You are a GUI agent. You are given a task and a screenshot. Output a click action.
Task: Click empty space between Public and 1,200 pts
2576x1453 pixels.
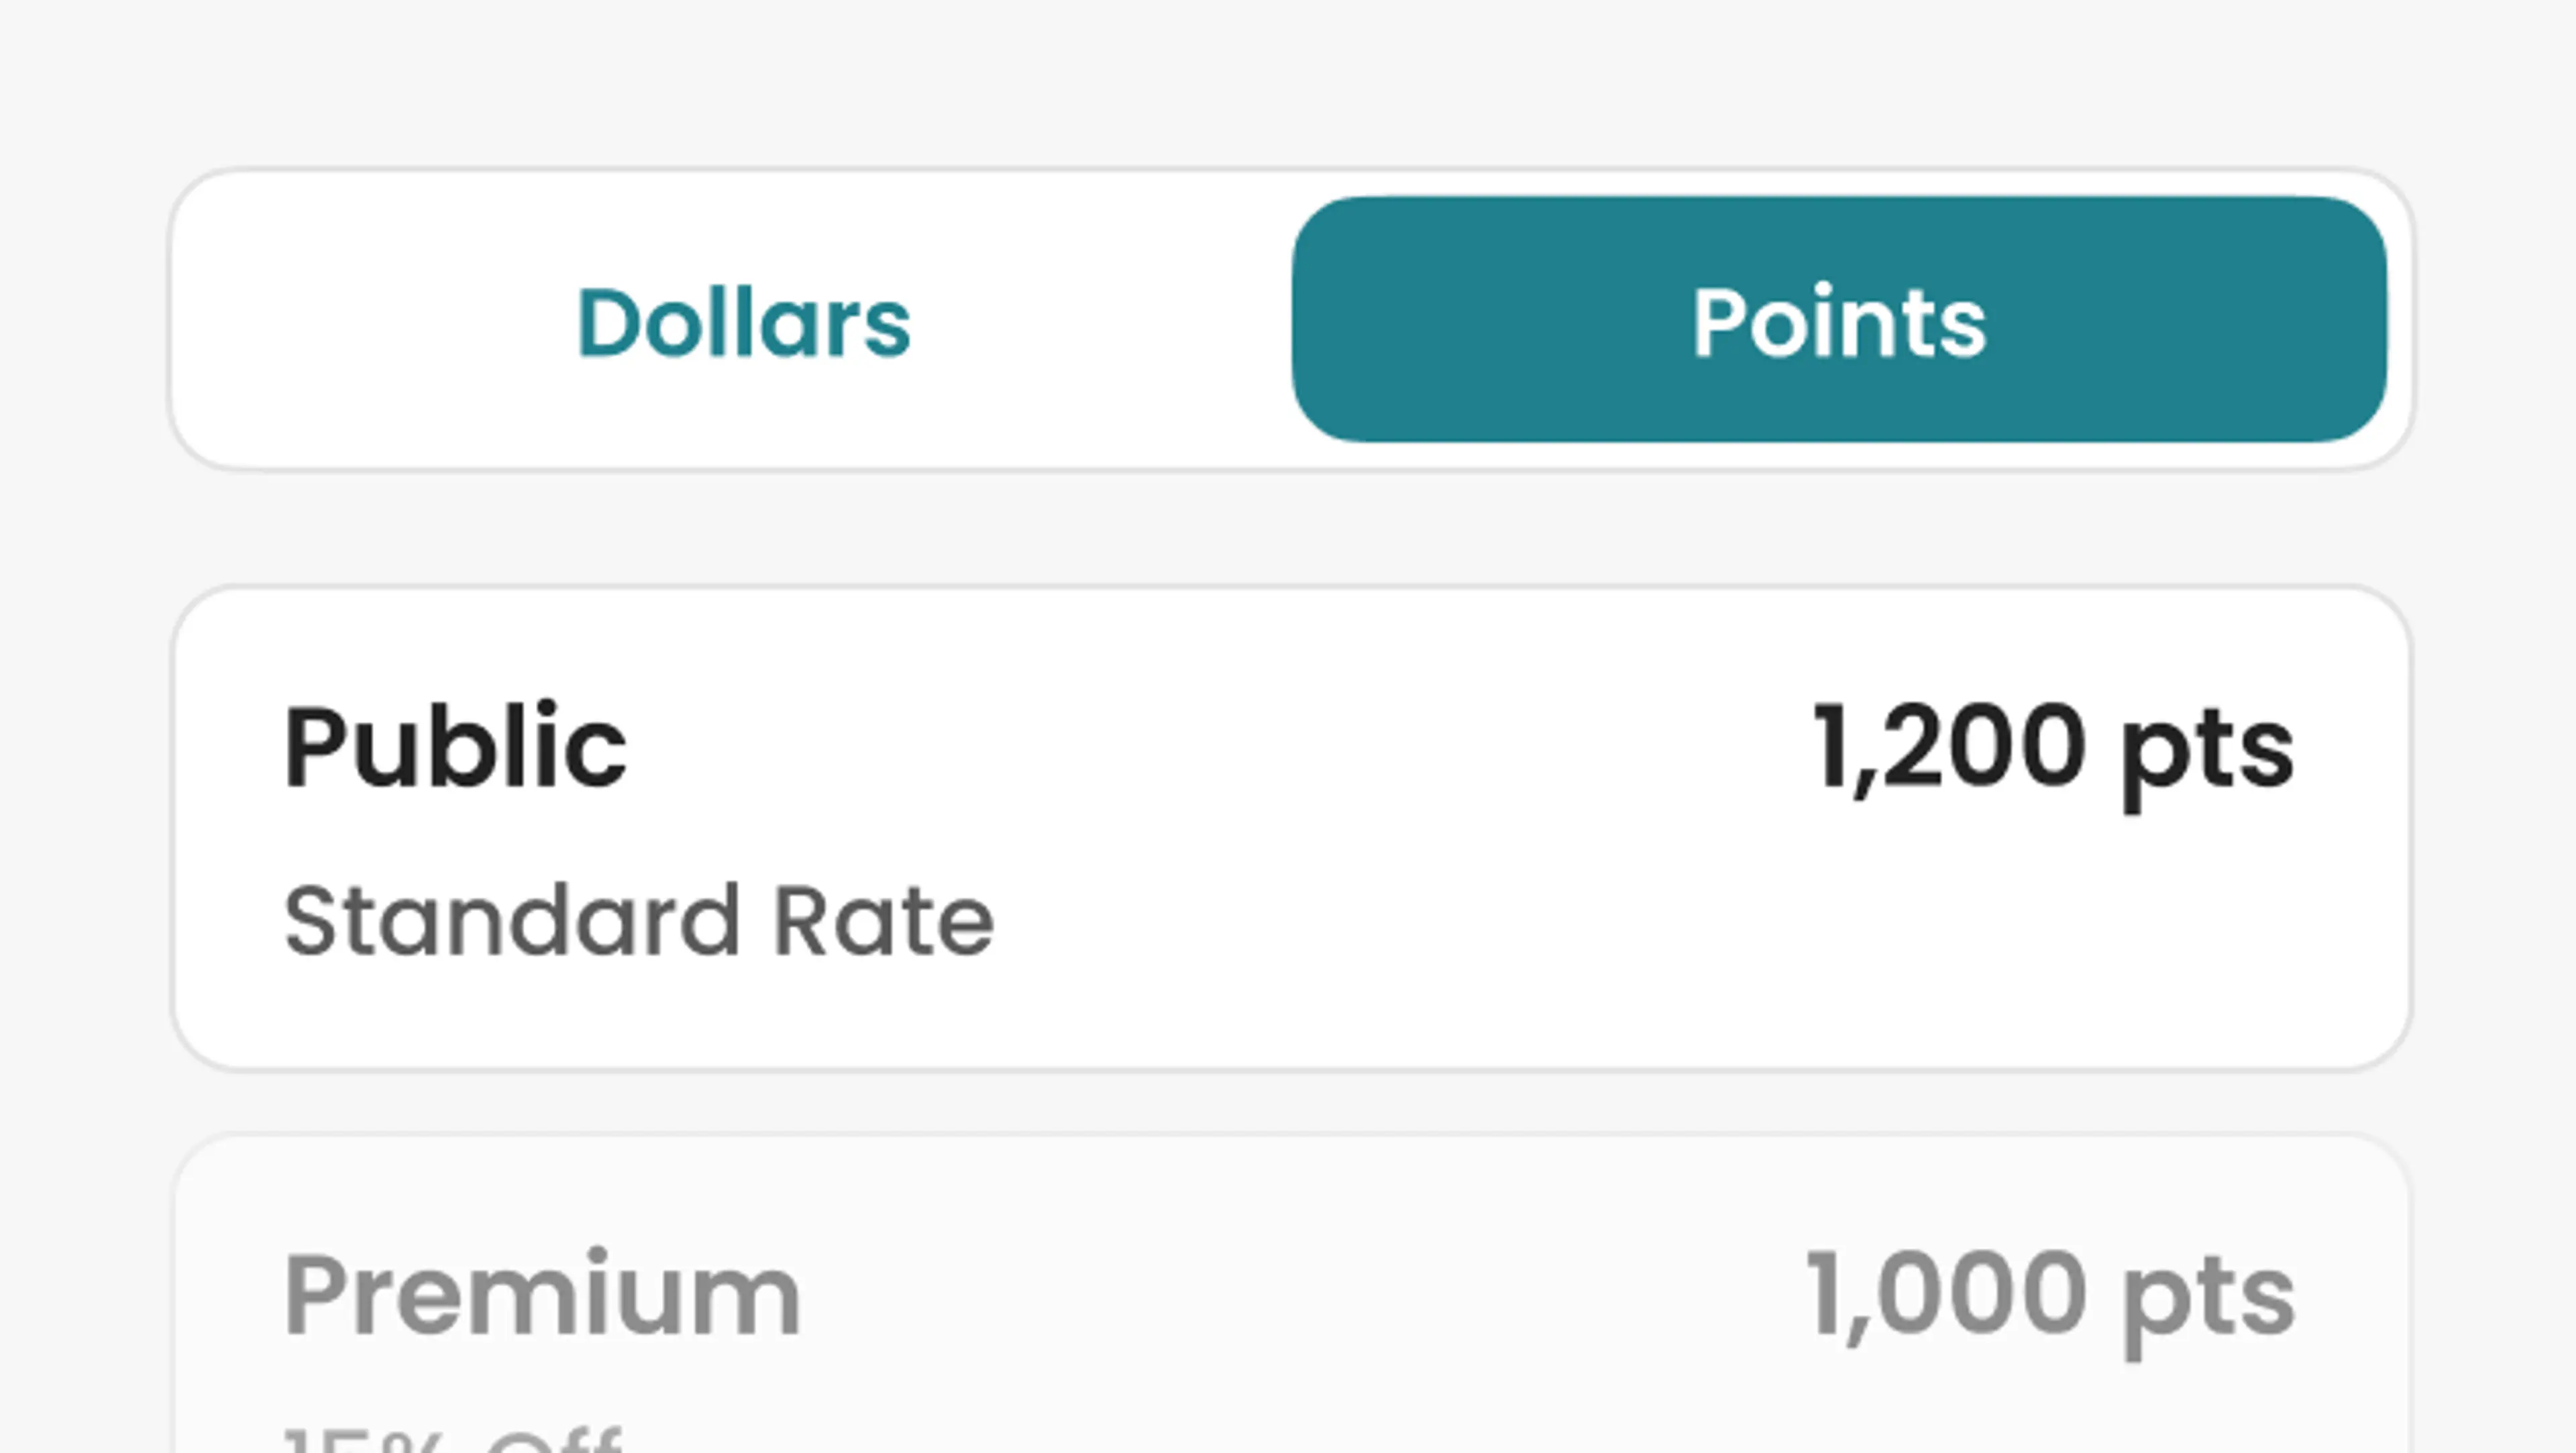pyautogui.click(x=1200, y=748)
